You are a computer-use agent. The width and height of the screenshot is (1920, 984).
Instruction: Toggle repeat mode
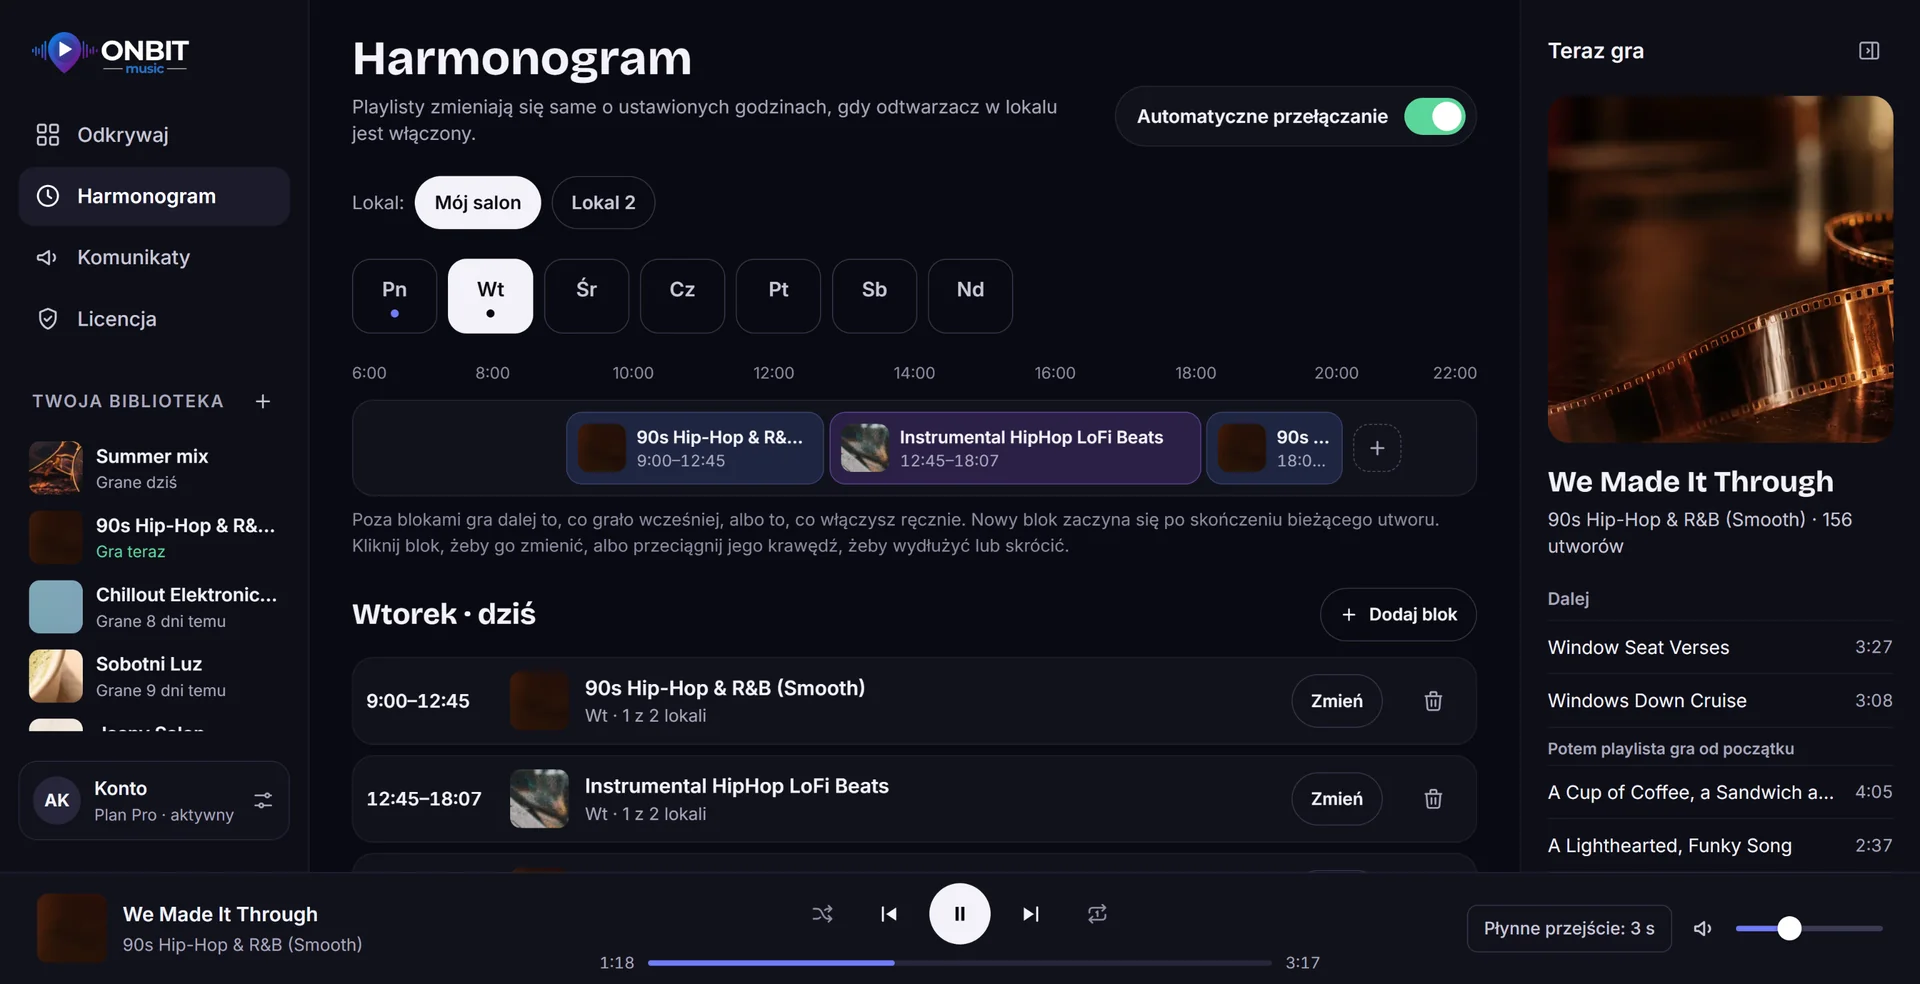pos(1097,914)
